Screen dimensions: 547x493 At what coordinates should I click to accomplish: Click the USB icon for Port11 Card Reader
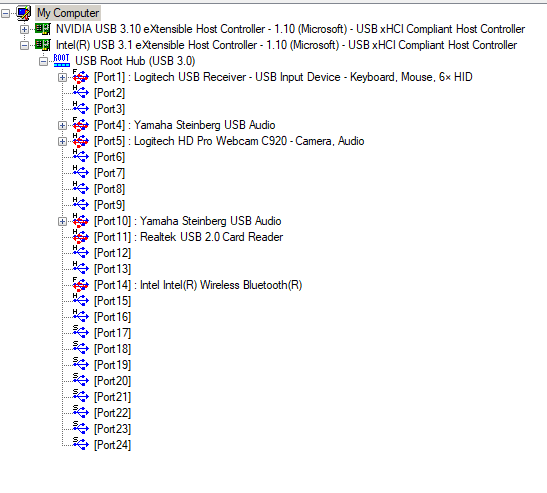(x=81, y=237)
